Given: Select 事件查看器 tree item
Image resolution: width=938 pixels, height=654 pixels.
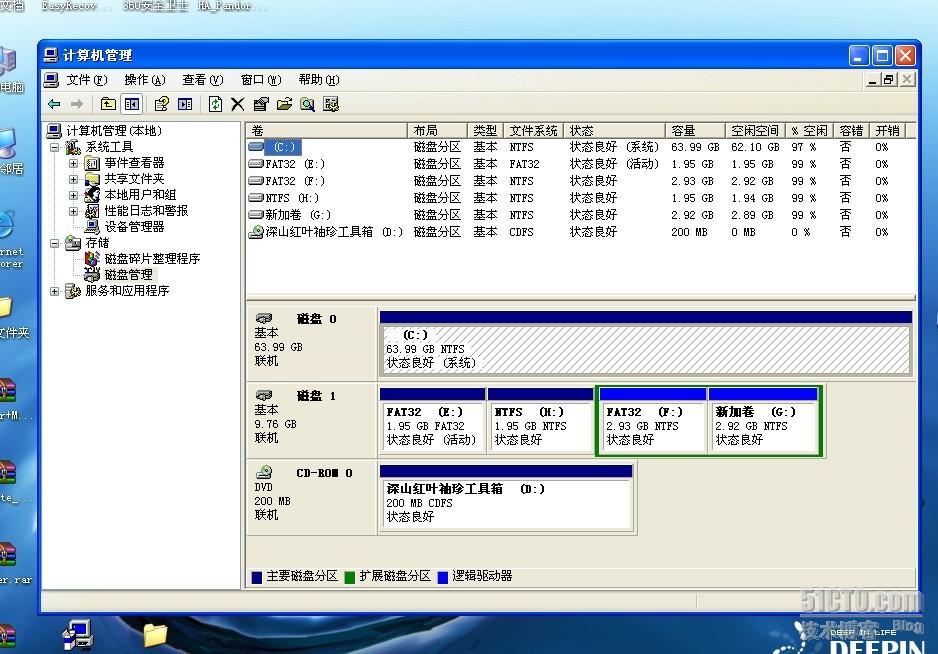Looking at the screenshot, I should [x=134, y=163].
